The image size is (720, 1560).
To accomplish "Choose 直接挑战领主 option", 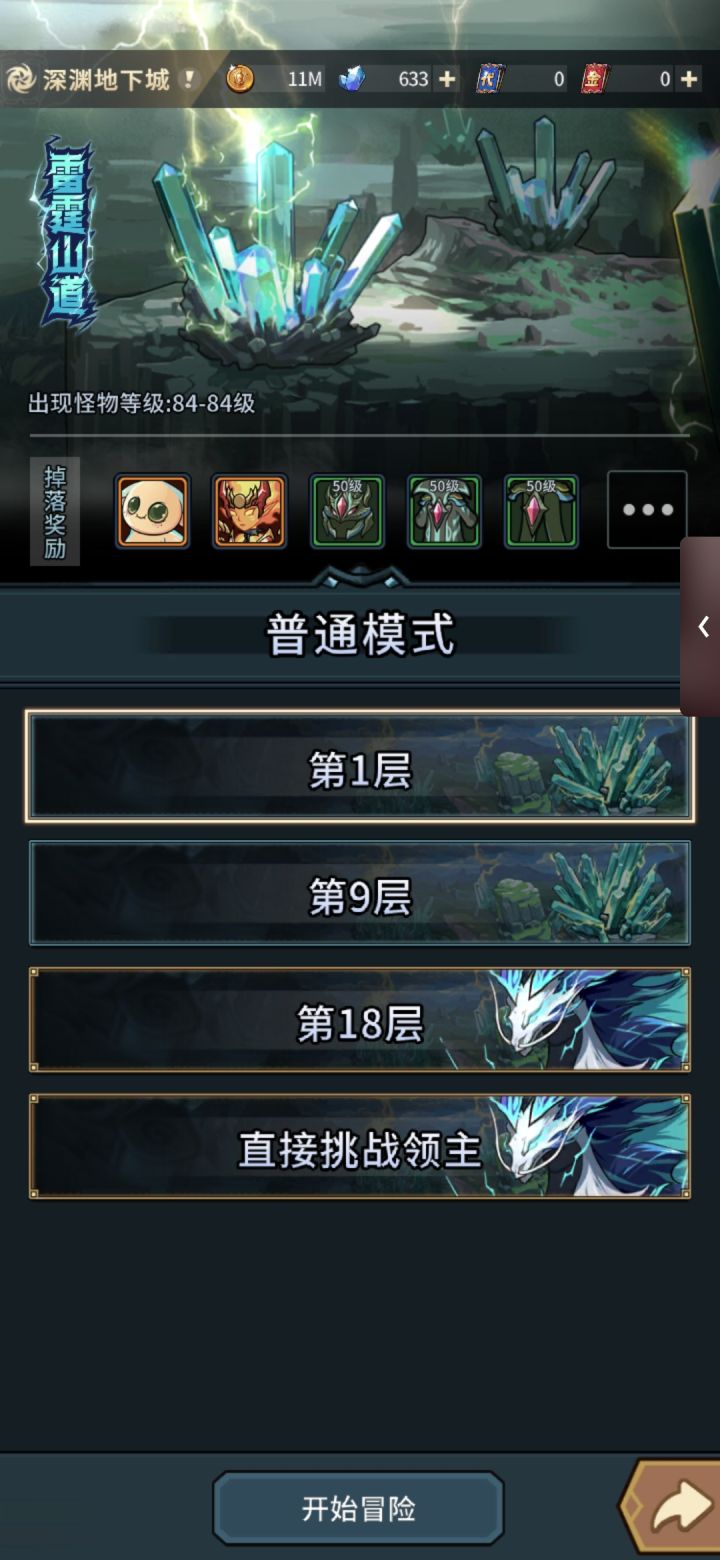I will tap(360, 1146).
